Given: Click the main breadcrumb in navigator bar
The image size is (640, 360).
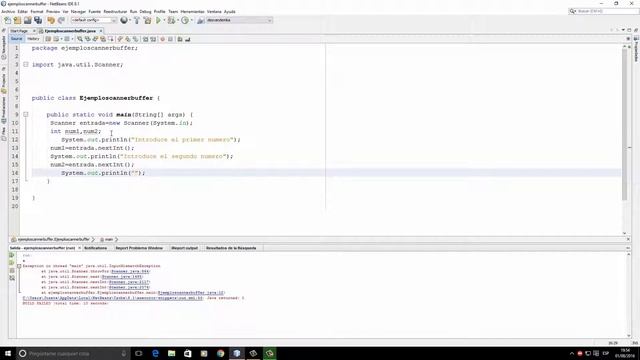Looking at the screenshot, I should tap(109, 240).
